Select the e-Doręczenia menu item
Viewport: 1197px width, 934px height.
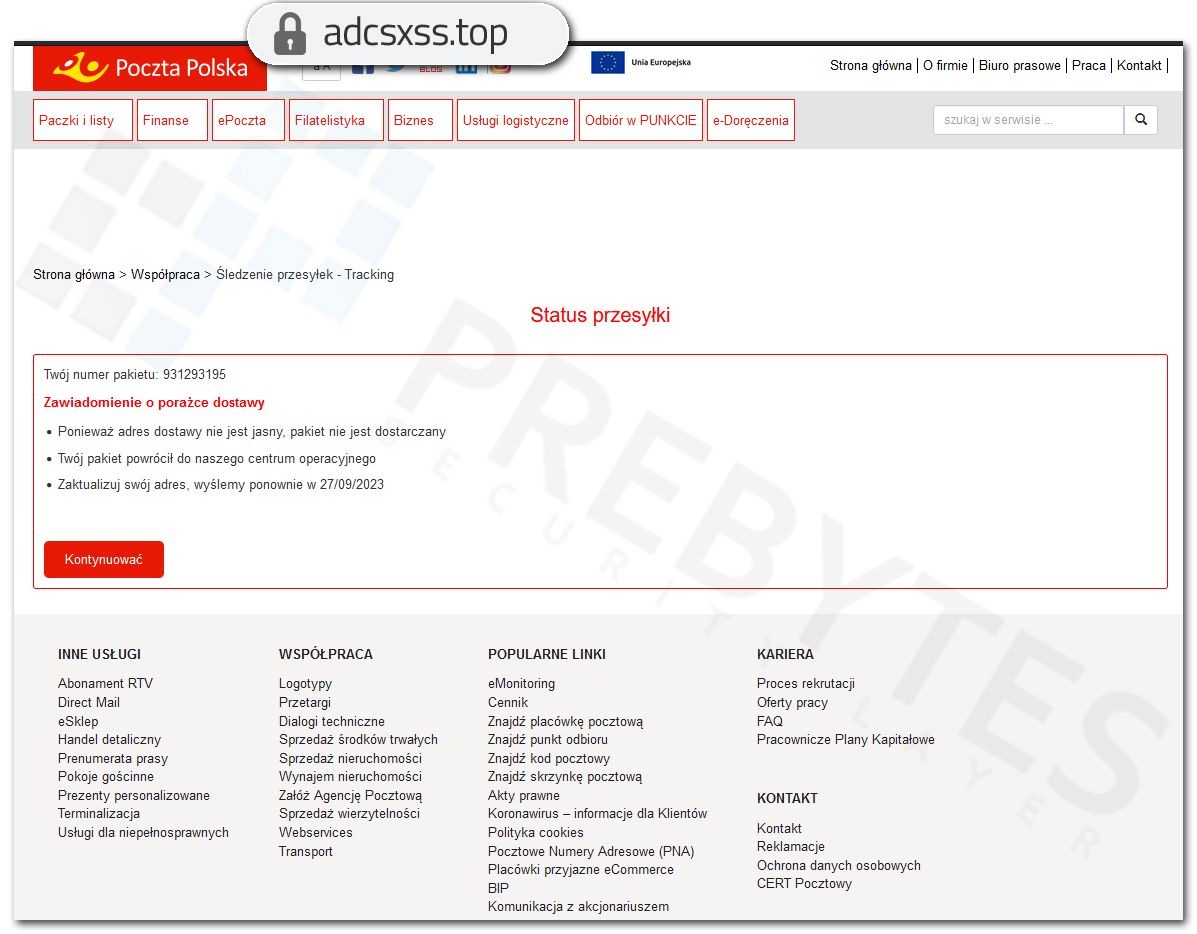(x=750, y=120)
